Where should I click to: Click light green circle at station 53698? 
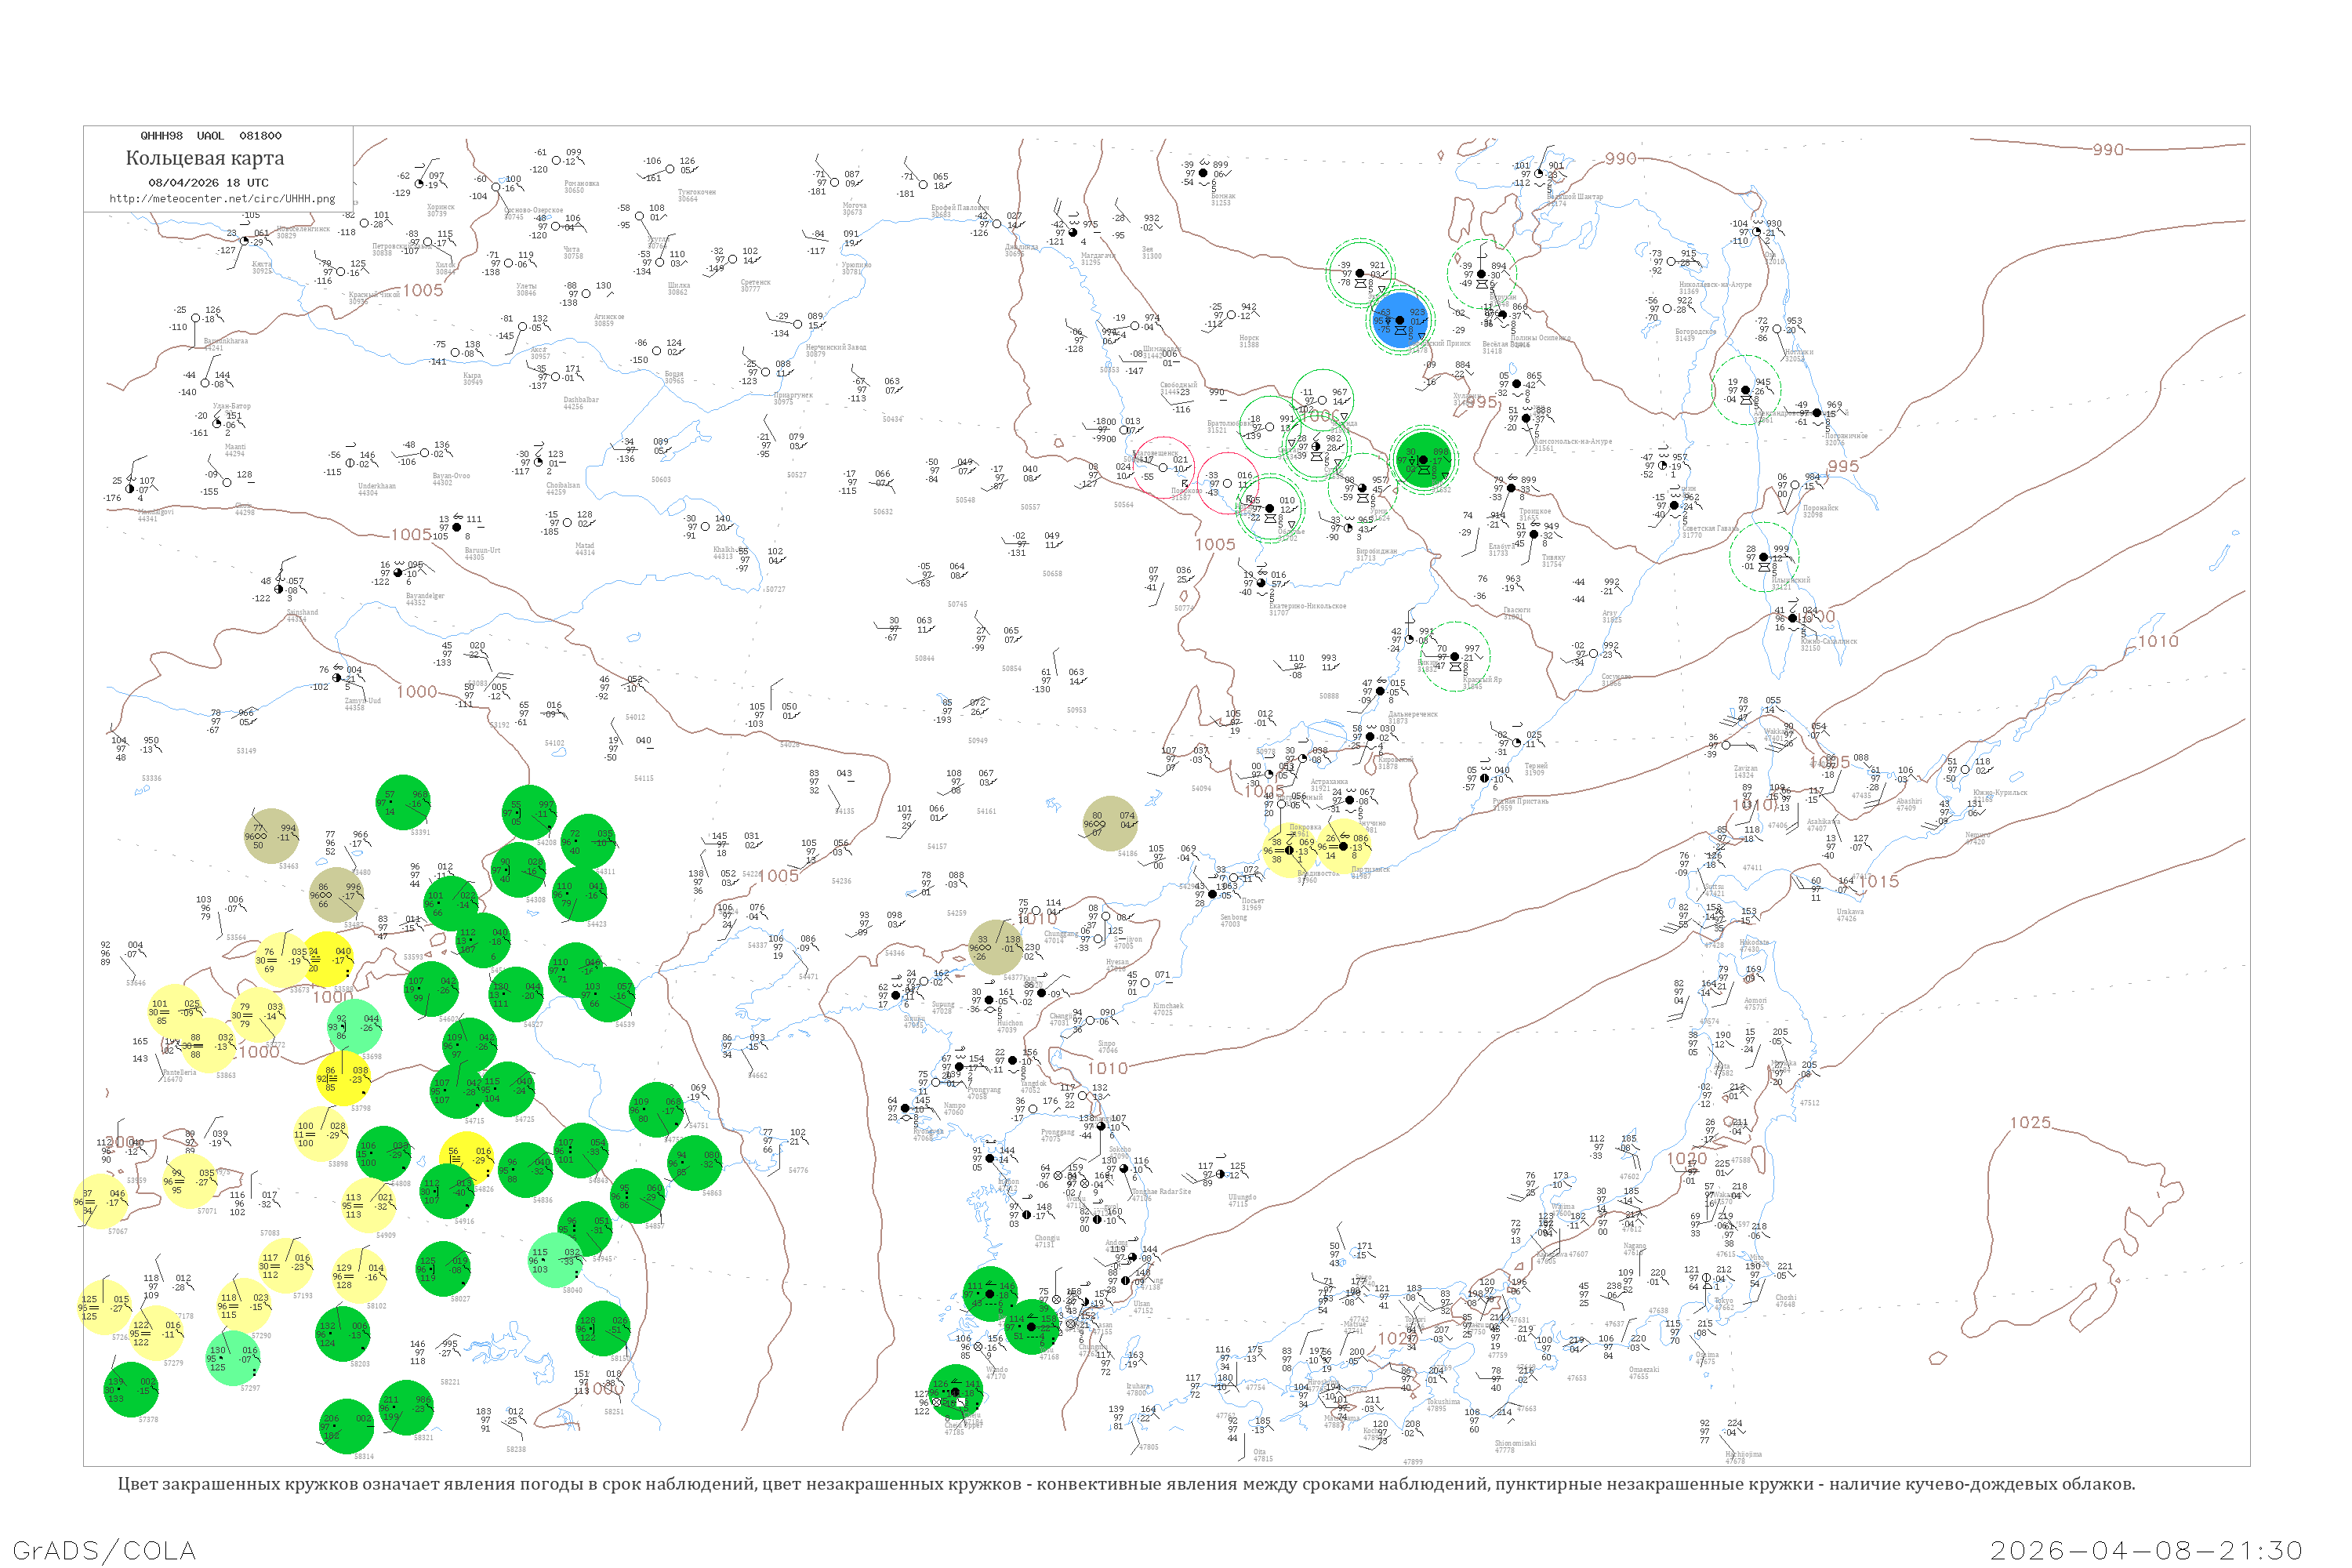(354, 1026)
